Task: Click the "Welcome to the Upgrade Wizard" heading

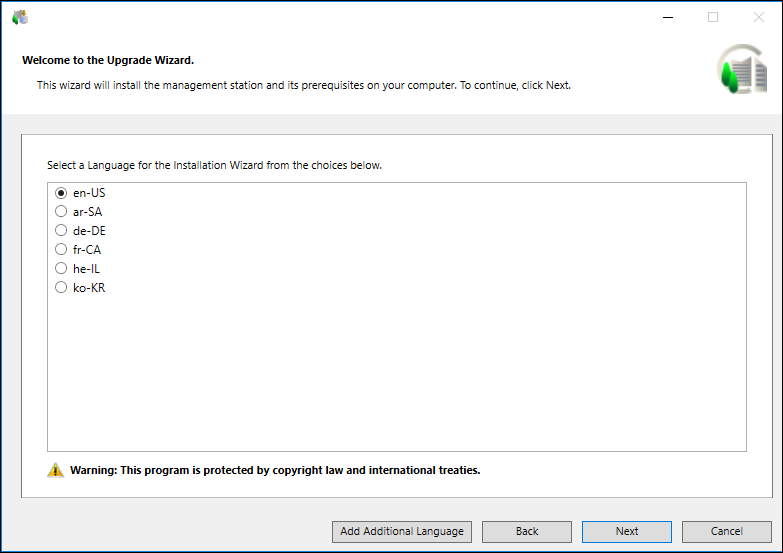Action: [x=108, y=60]
